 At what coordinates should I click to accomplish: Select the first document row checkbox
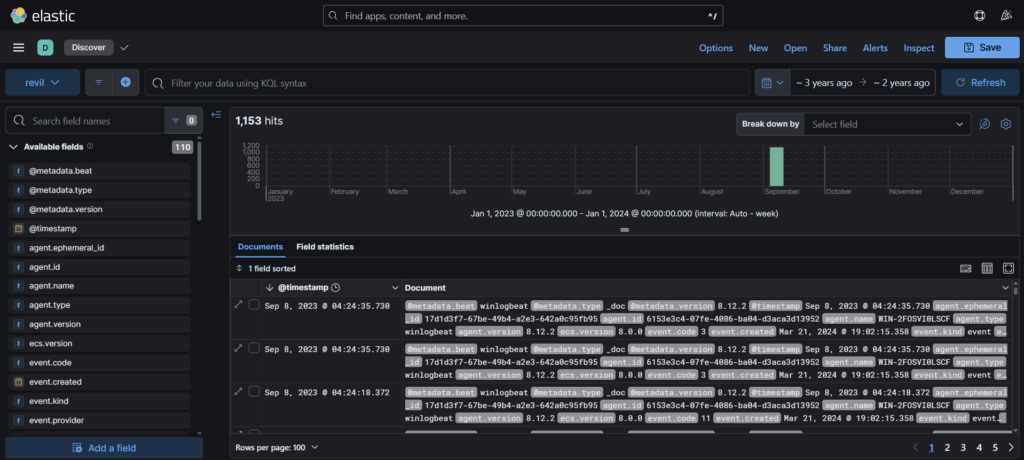[x=254, y=305]
